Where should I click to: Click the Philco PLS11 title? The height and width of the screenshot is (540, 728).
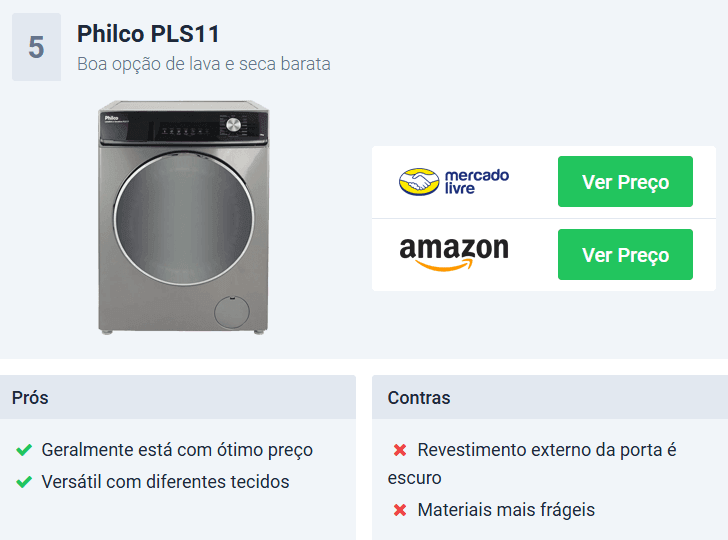click(148, 34)
